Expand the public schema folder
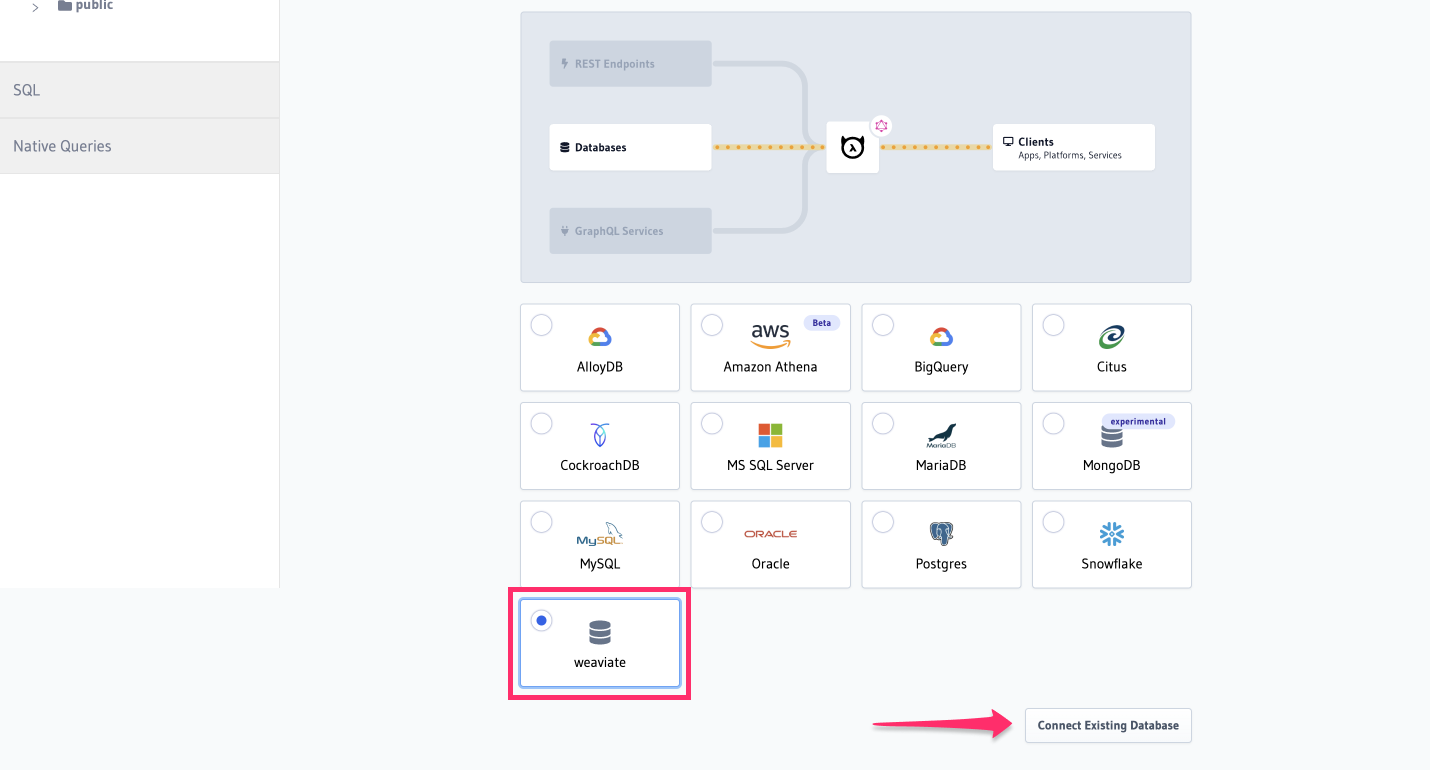This screenshot has height=770, width=1430. [x=35, y=7]
